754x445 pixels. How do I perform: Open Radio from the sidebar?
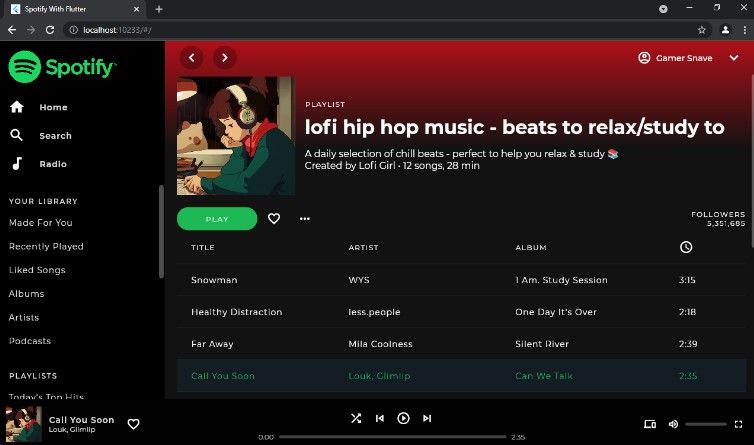point(53,164)
